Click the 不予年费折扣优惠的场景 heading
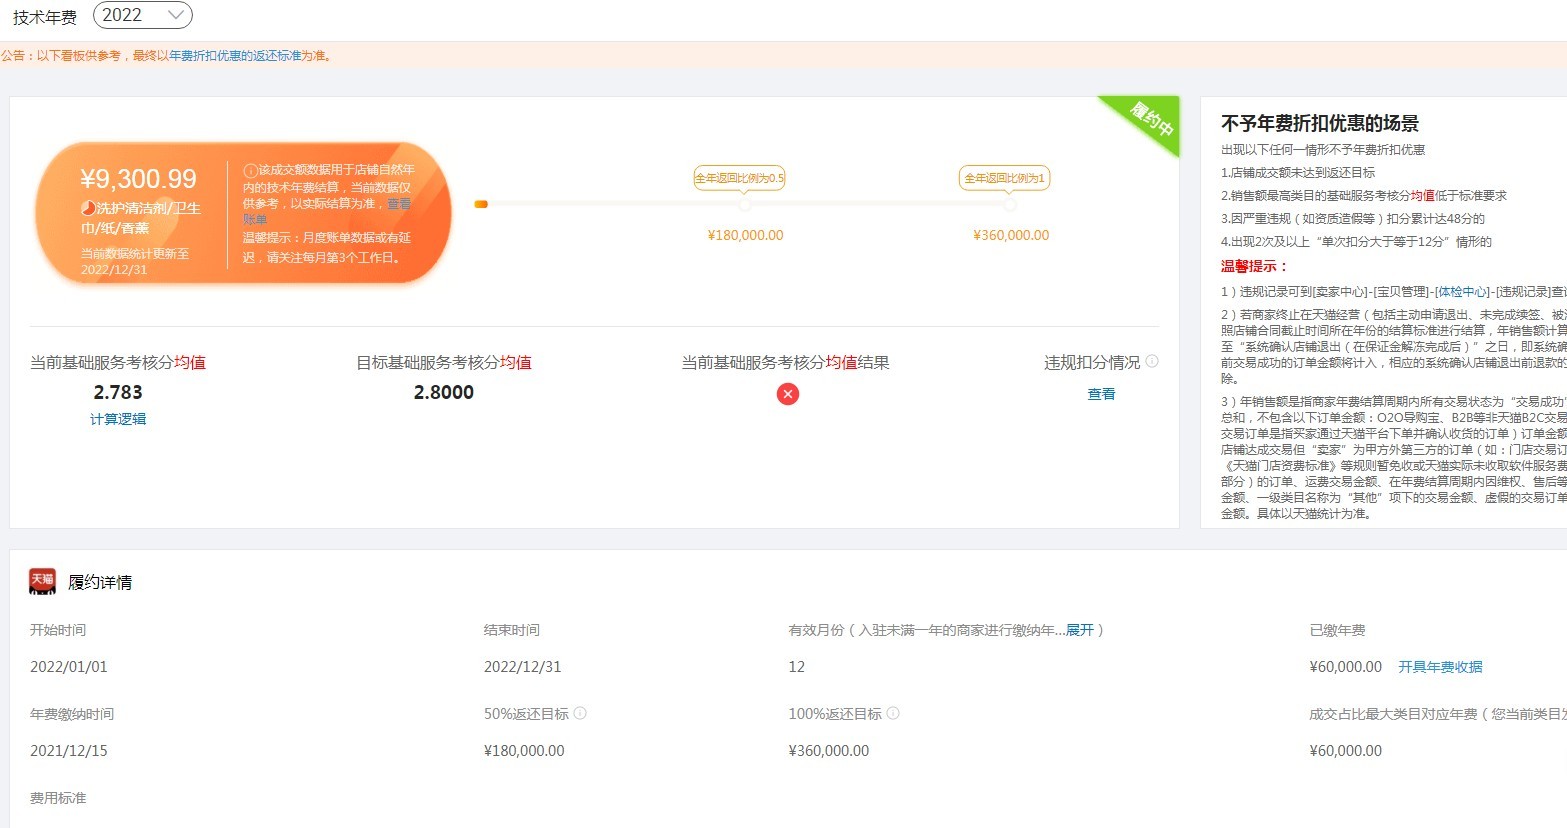Viewport: 1567px width, 828px height. click(x=1320, y=124)
